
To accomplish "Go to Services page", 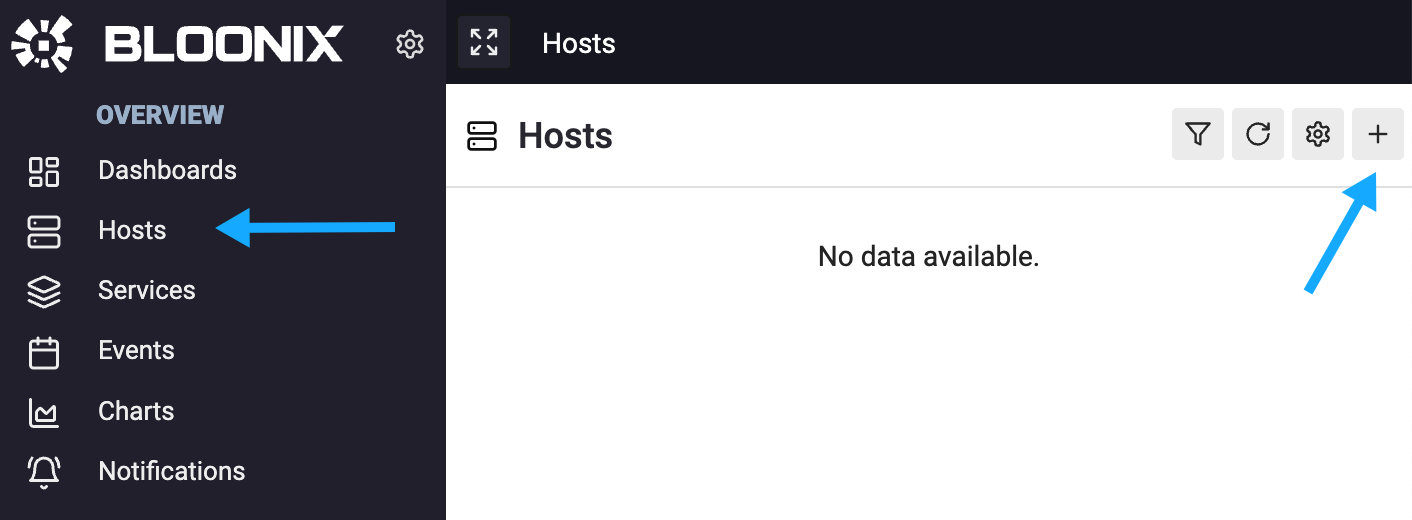I will [x=147, y=290].
